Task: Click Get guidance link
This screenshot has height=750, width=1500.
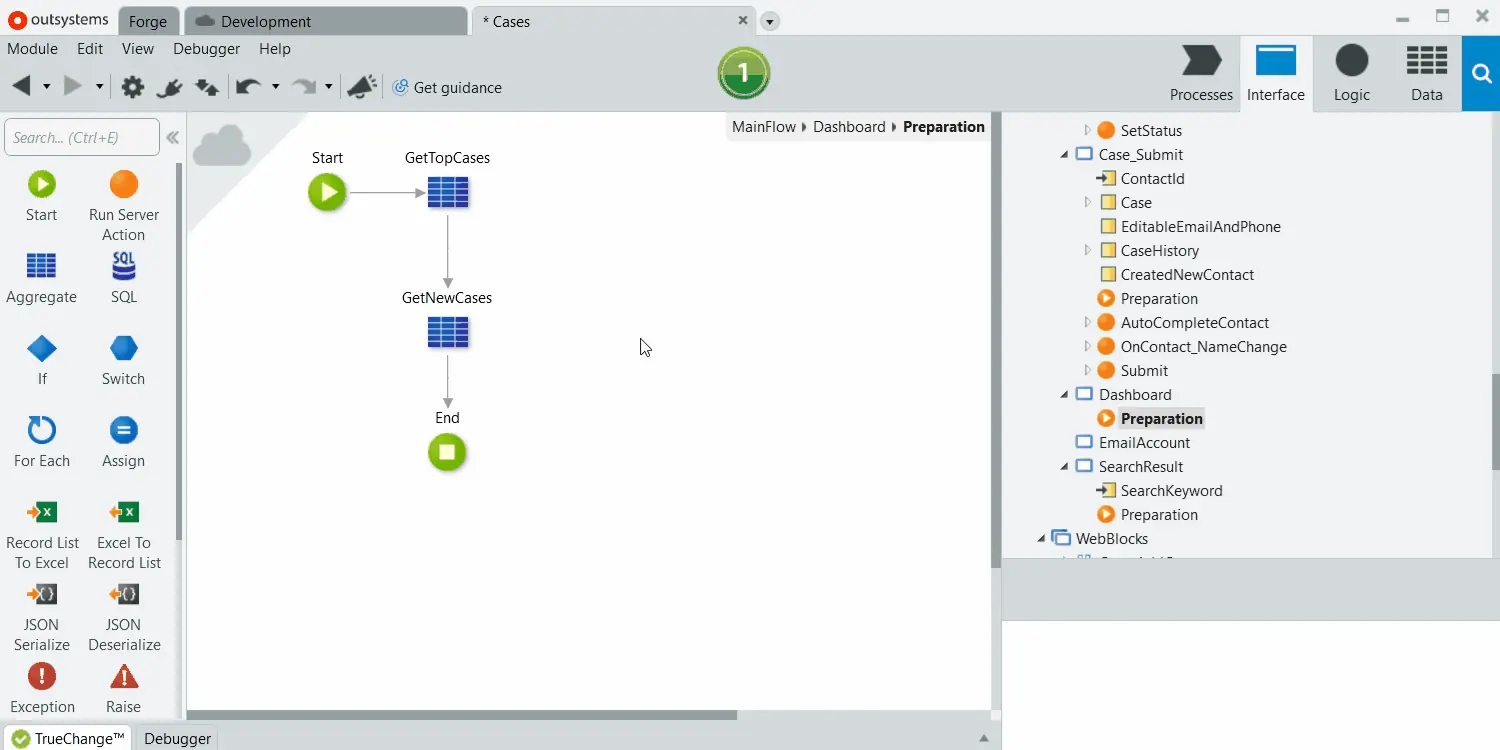Action: click(x=447, y=87)
